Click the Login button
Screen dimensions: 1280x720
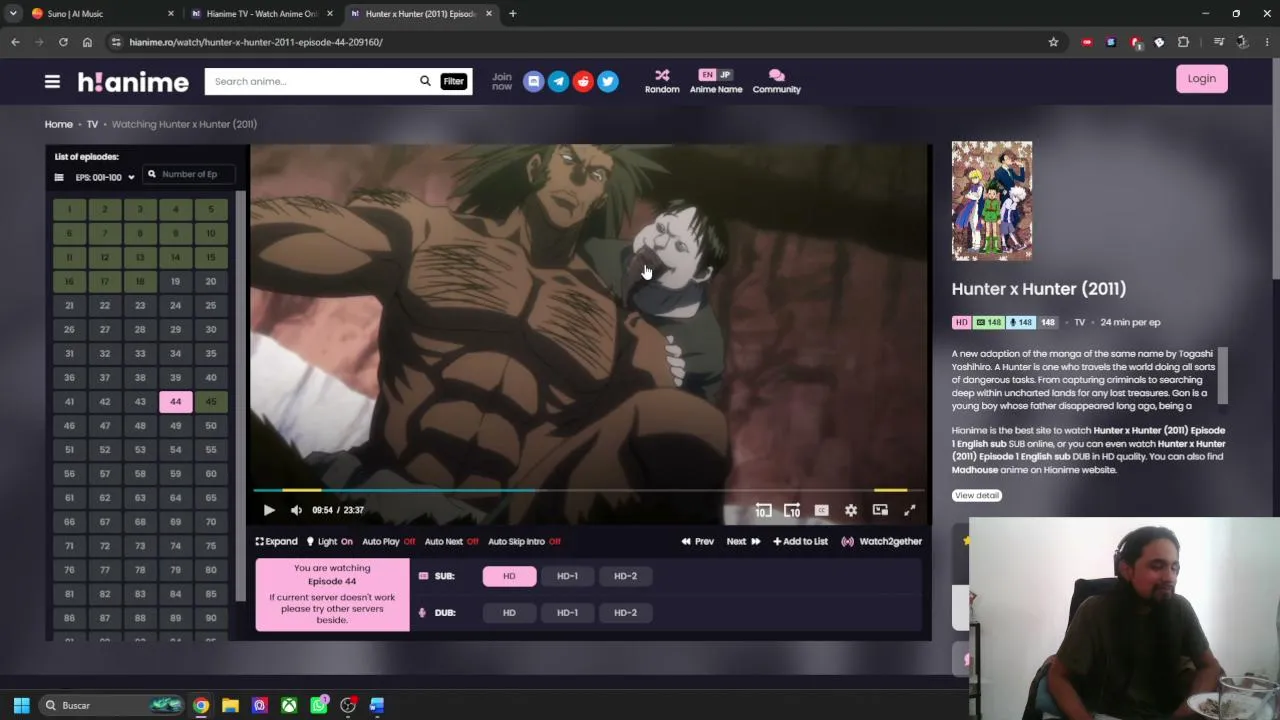tap(1202, 79)
